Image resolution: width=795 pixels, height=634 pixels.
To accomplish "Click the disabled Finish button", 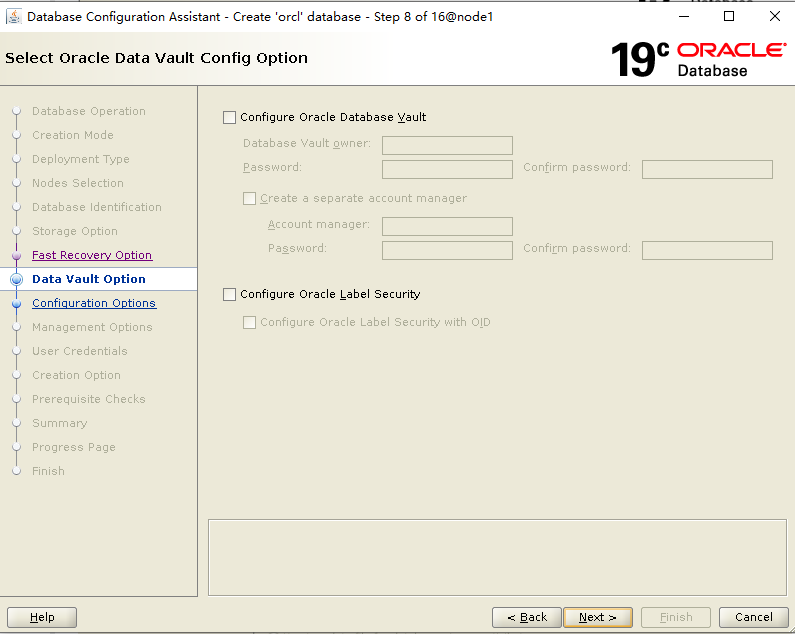I will tap(676, 617).
